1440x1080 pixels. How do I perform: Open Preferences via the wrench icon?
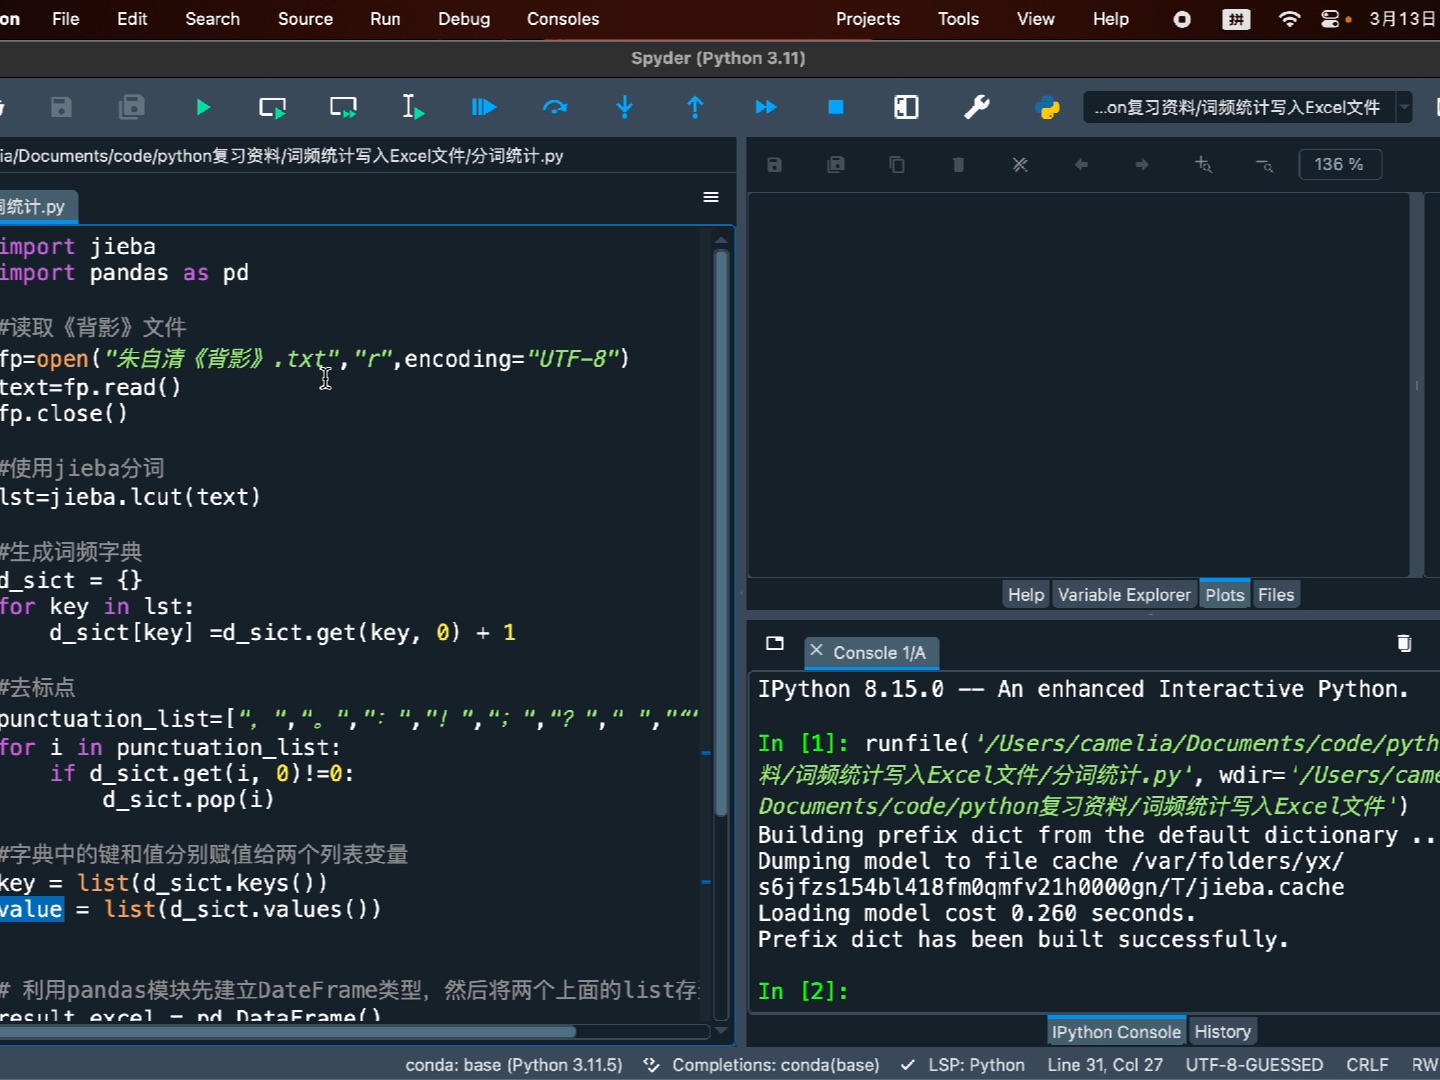click(x=977, y=107)
